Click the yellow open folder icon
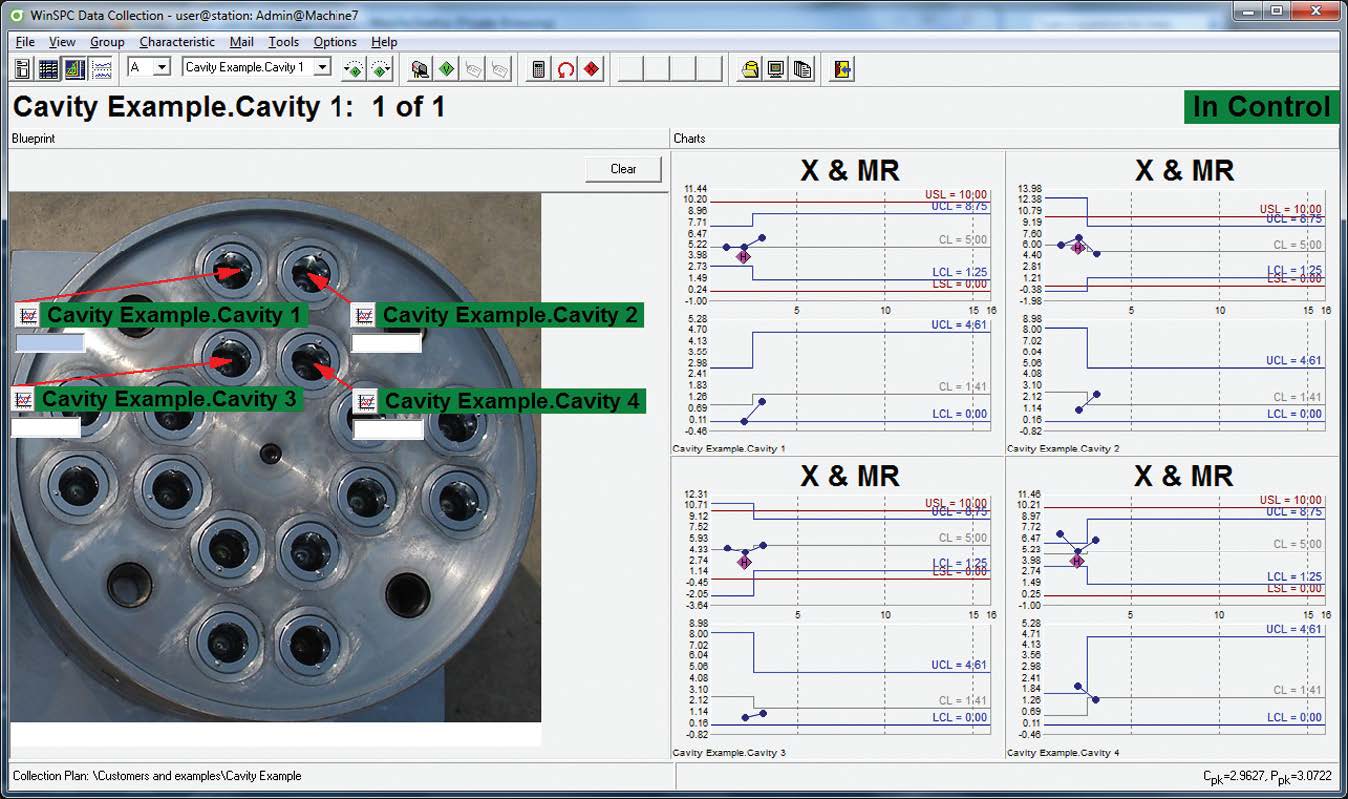Screen dimensions: 1348x799 pos(749,69)
